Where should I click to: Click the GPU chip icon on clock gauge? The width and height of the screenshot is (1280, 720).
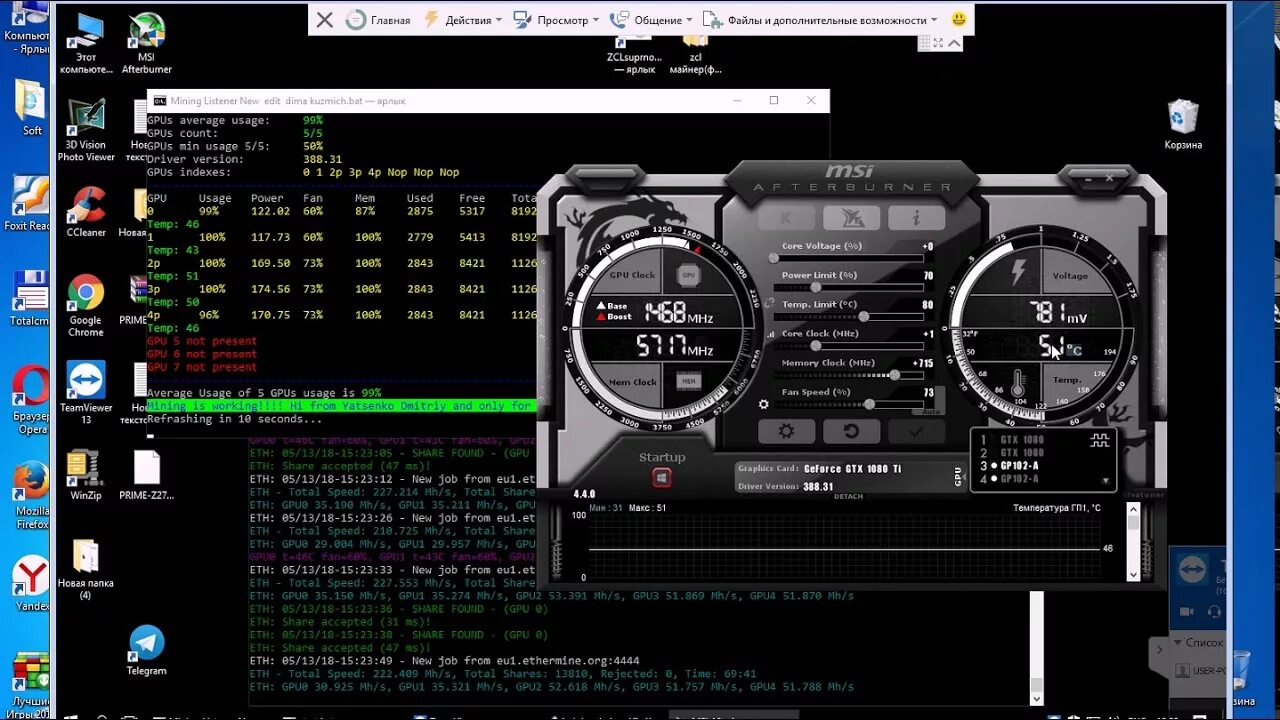pyautogui.click(x=688, y=275)
